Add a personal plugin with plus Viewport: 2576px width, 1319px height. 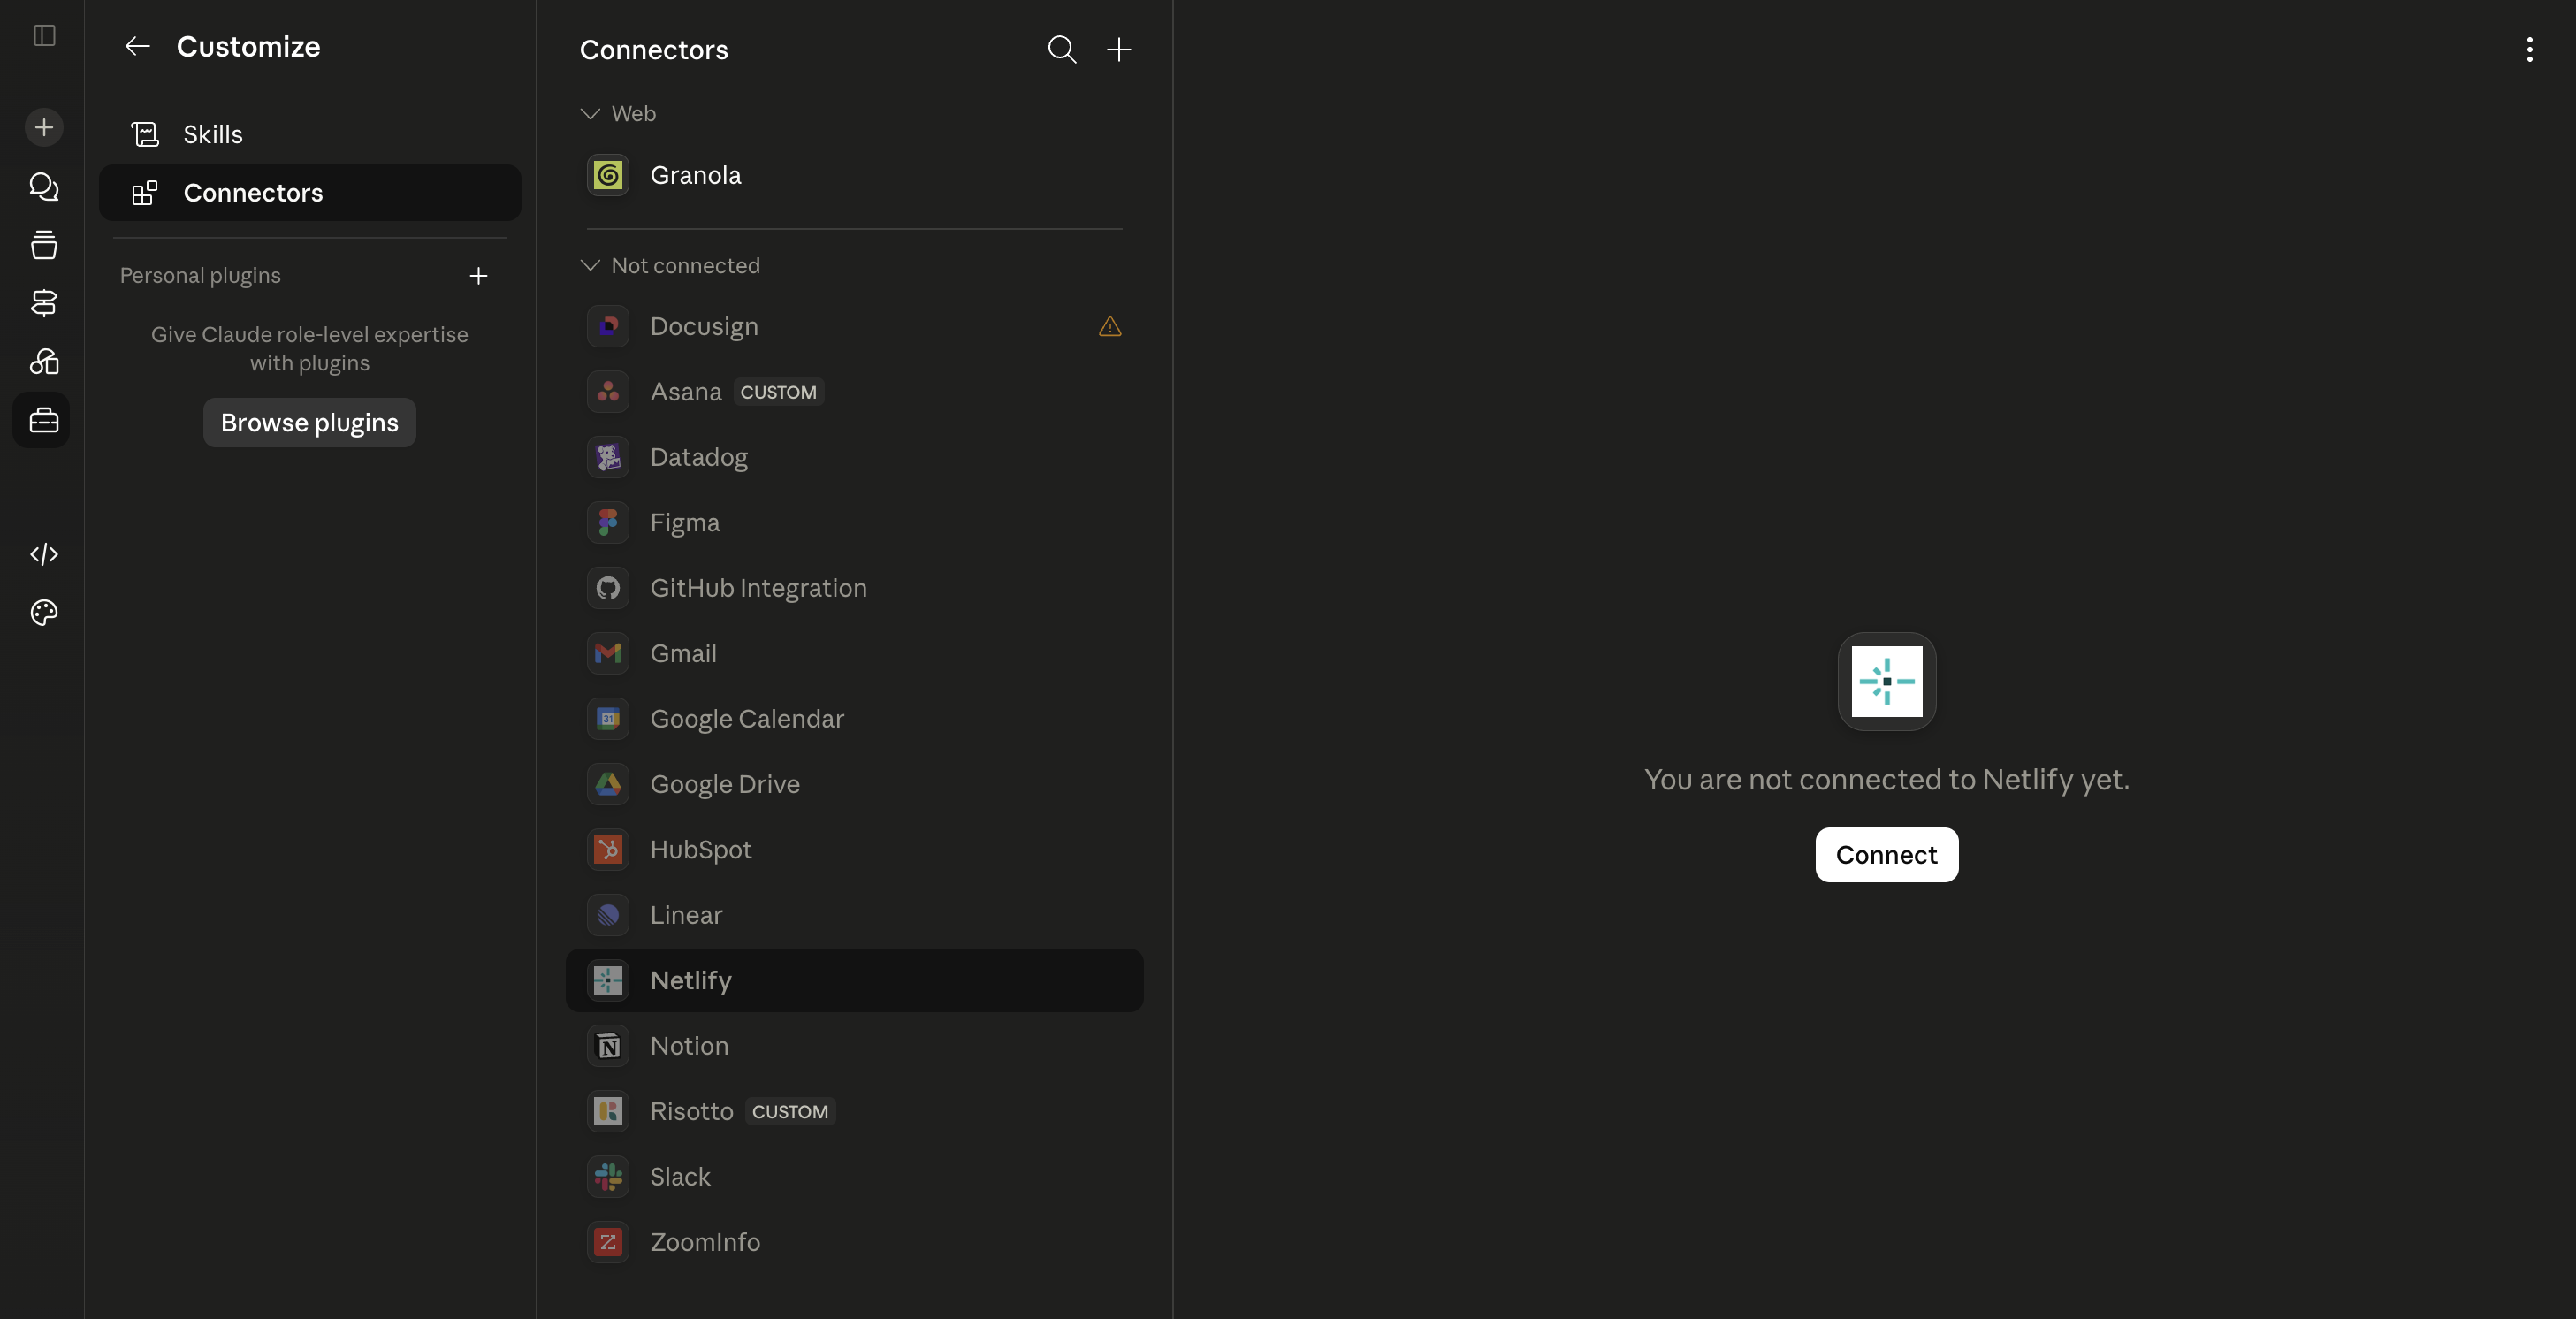478,276
